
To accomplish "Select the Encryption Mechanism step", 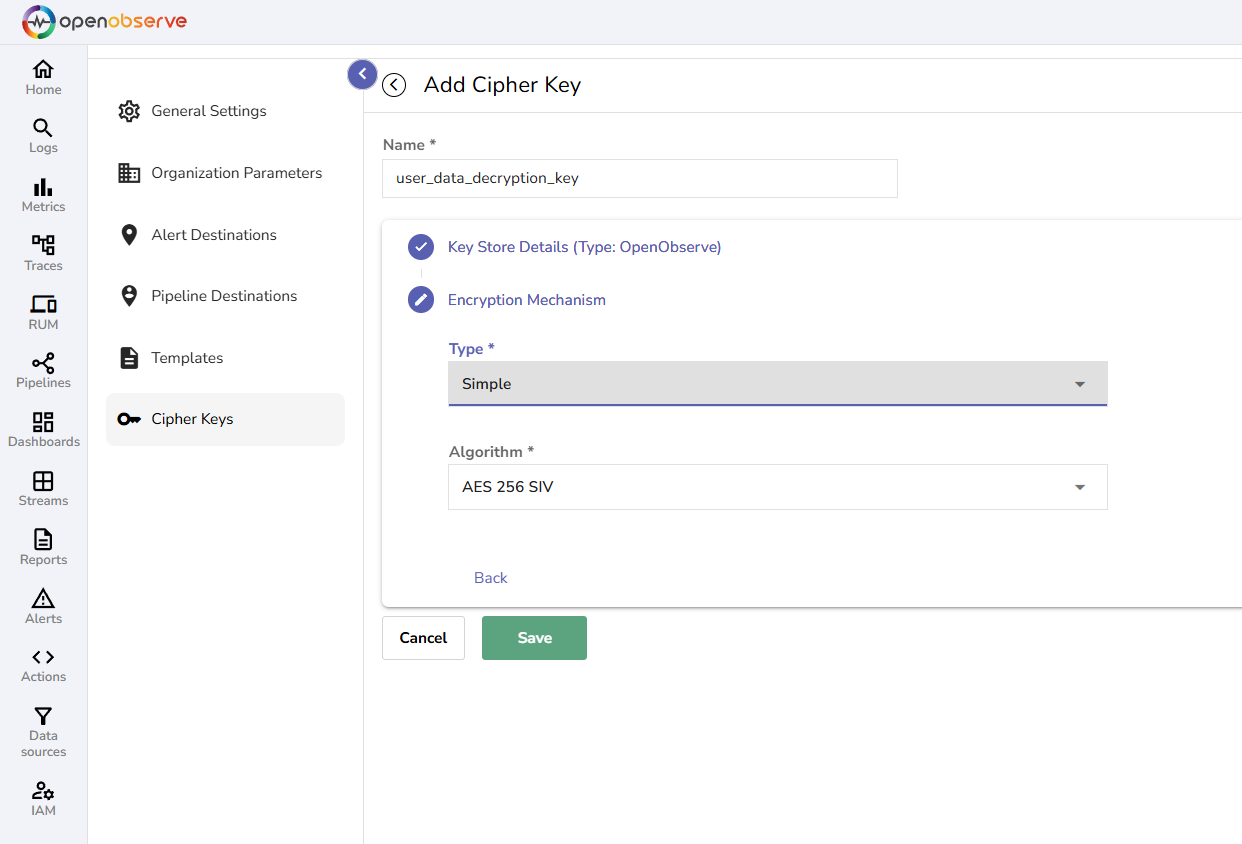I will [x=526, y=299].
